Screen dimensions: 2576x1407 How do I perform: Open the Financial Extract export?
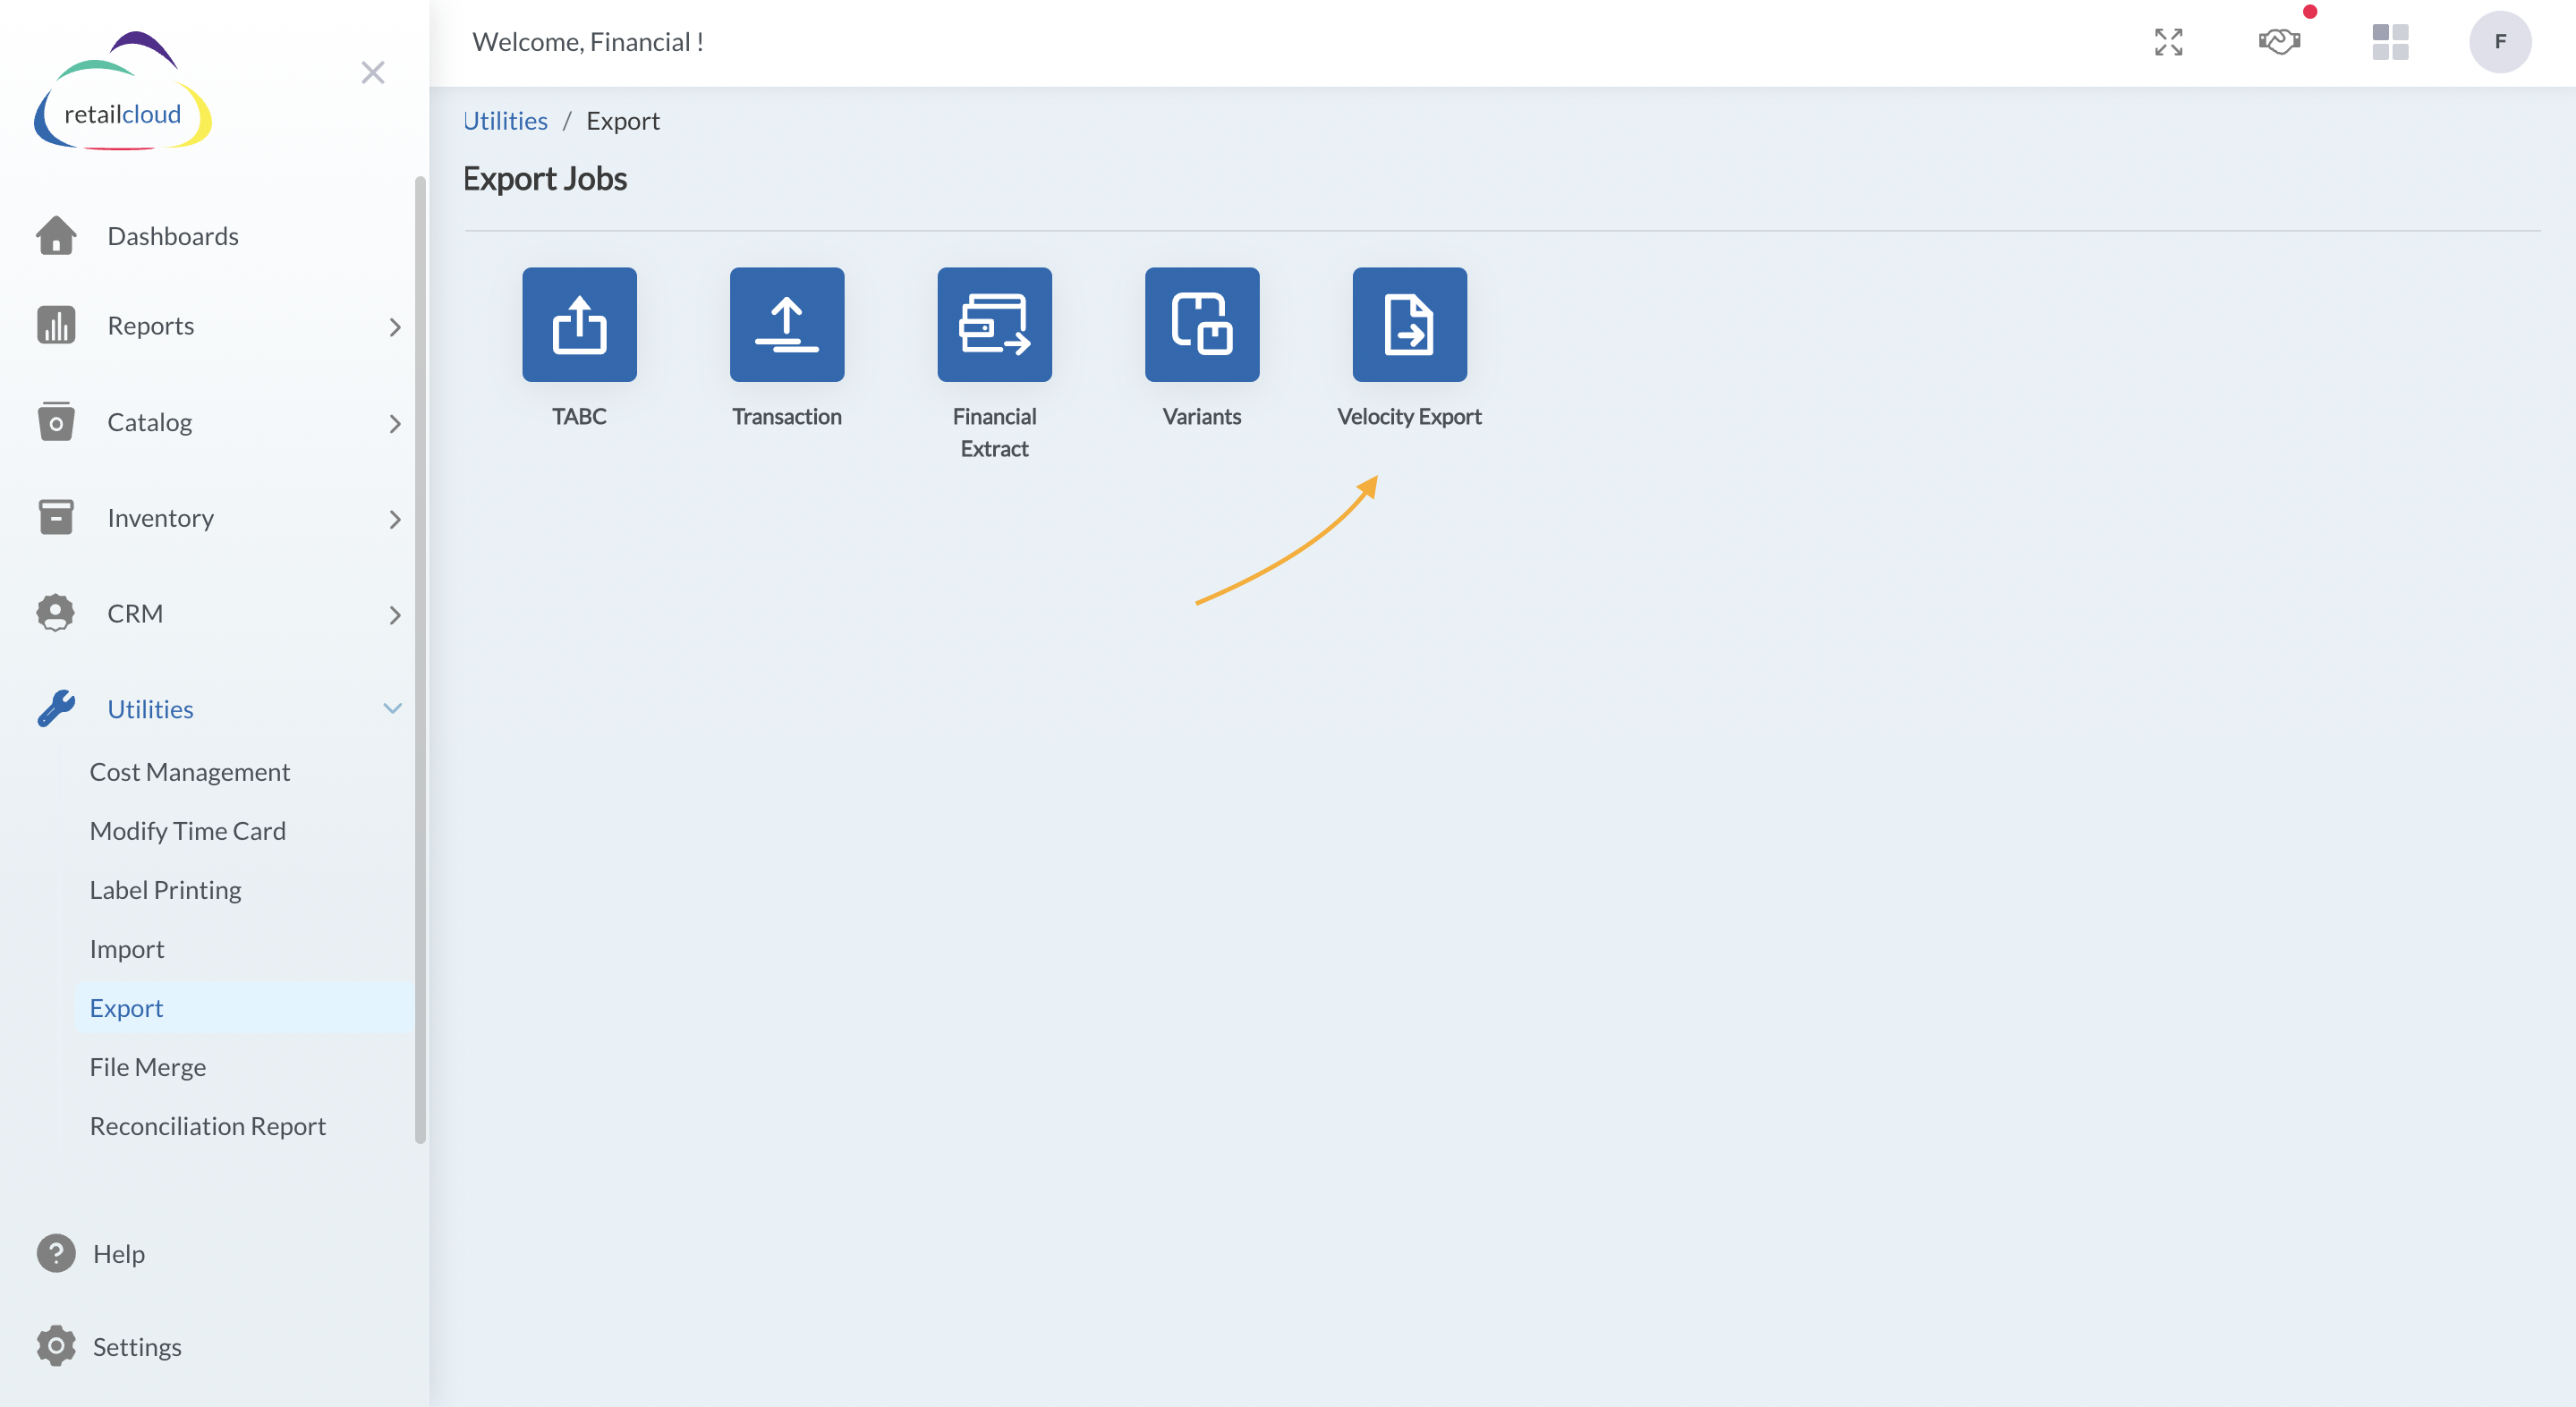point(994,324)
